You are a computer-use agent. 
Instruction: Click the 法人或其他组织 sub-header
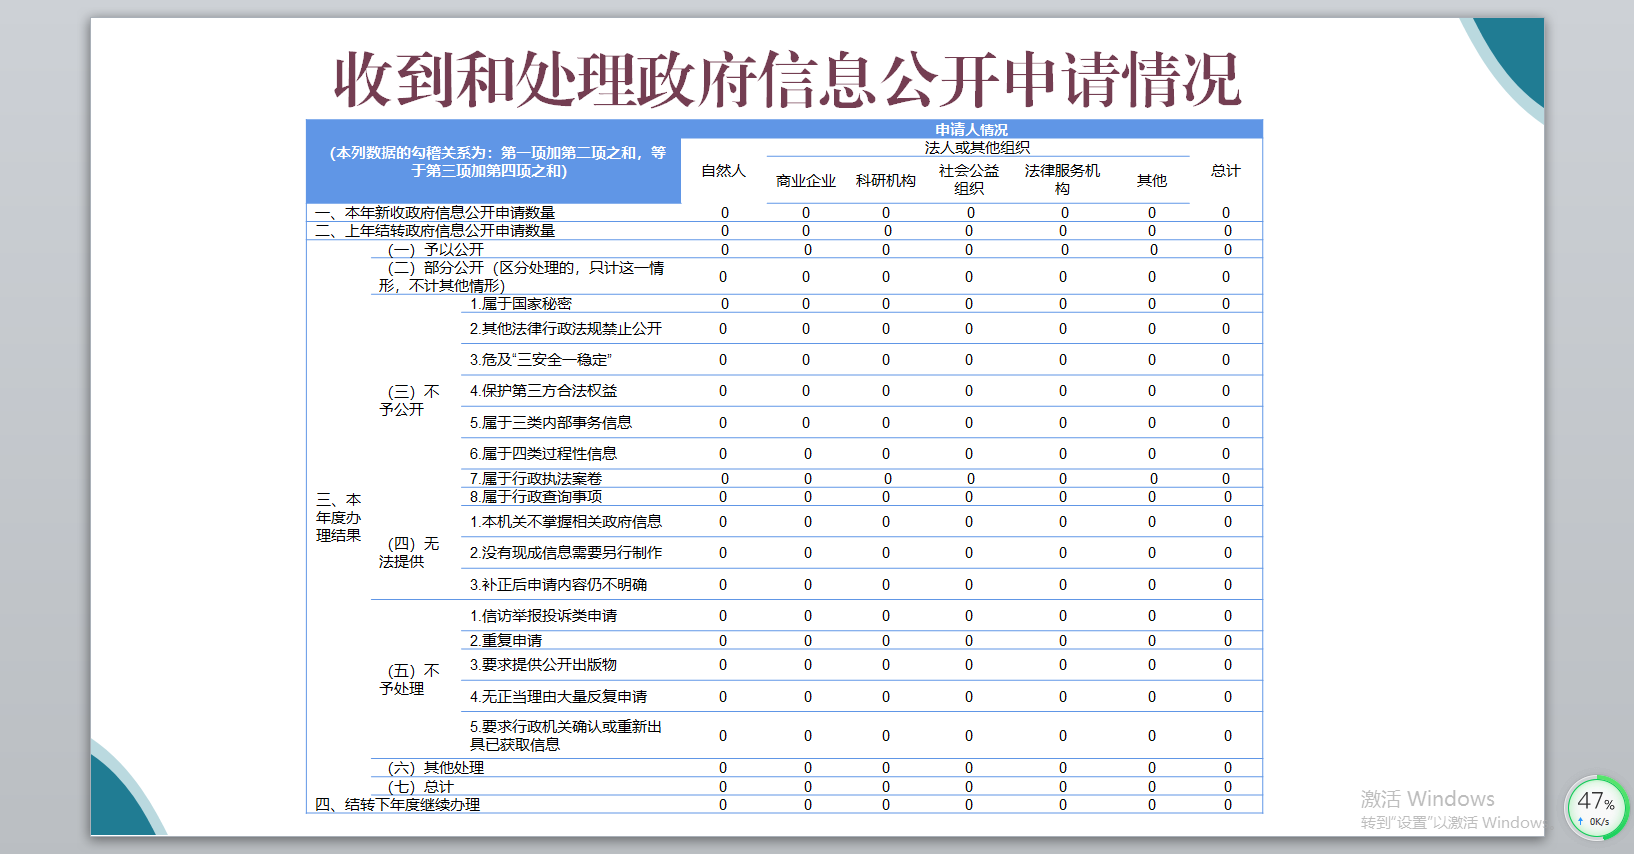point(977,147)
